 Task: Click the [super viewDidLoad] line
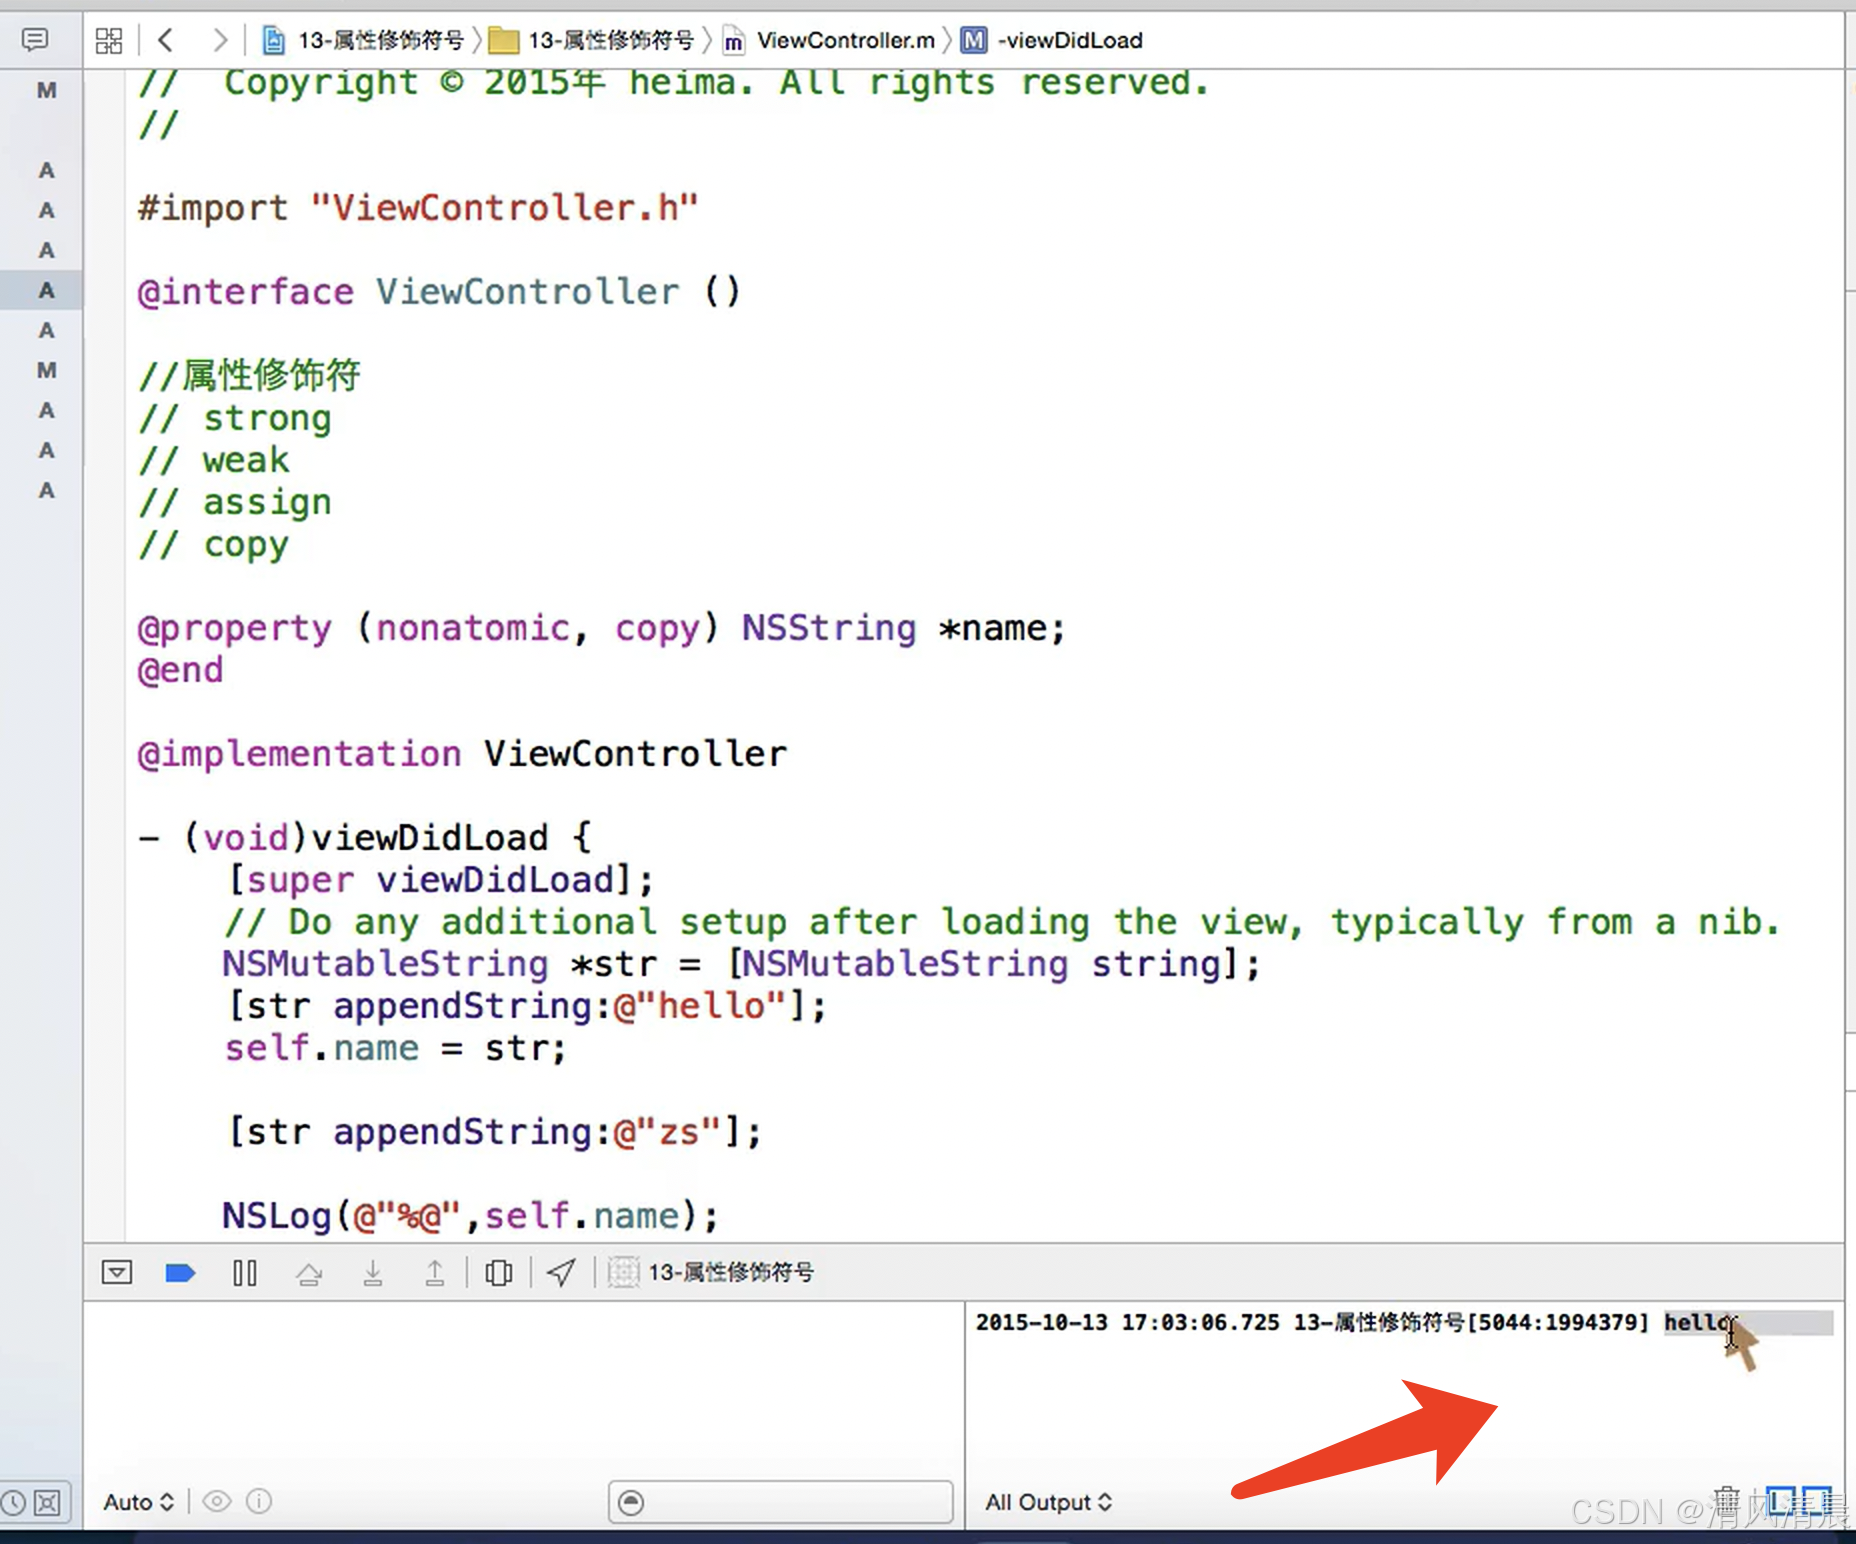(x=441, y=880)
